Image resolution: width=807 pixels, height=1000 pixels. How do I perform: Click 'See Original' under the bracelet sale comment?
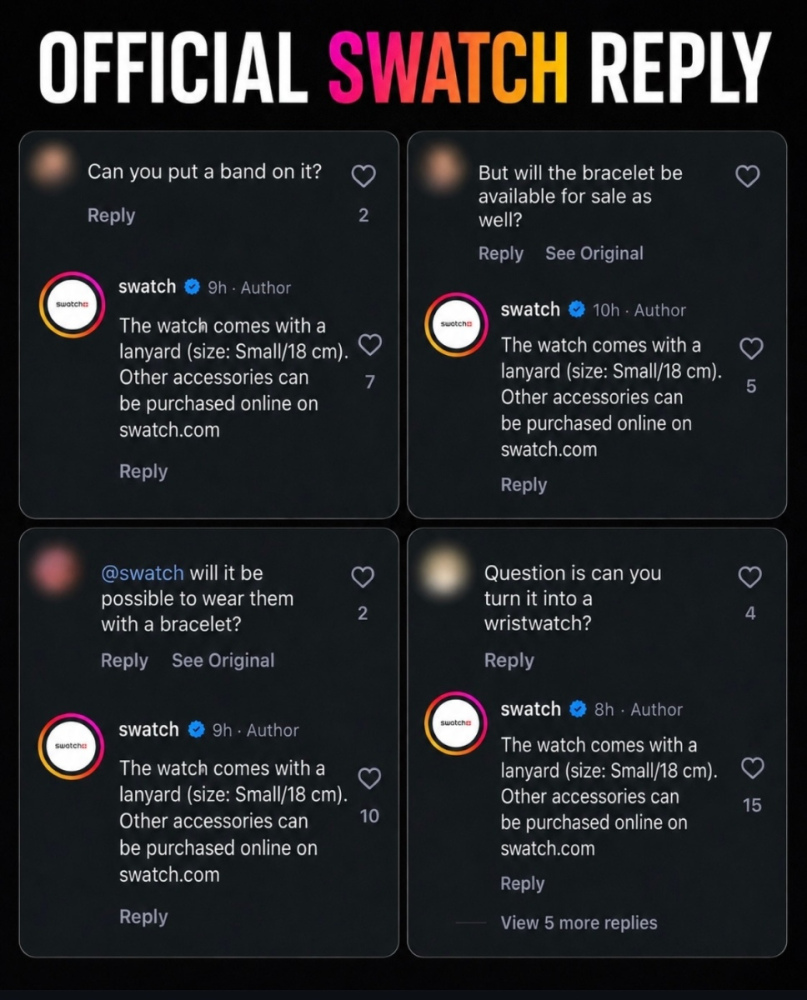pyautogui.click(x=594, y=253)
